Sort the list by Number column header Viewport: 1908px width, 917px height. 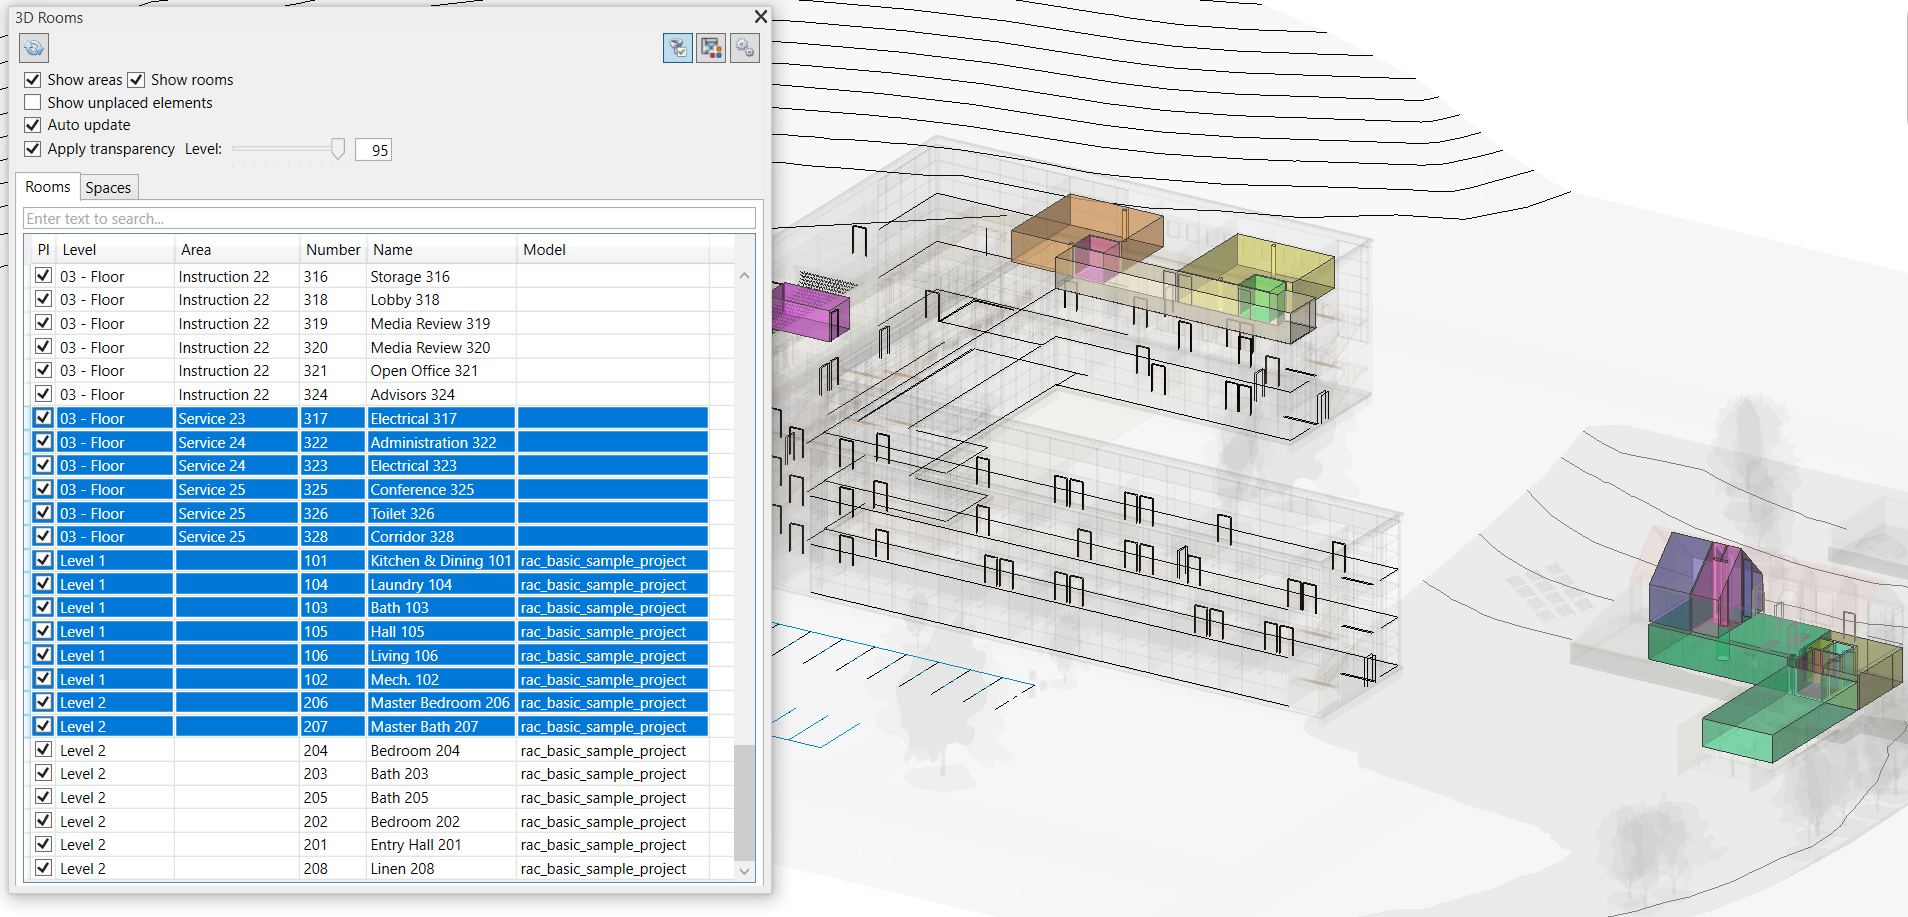click(x=332, y=250)
